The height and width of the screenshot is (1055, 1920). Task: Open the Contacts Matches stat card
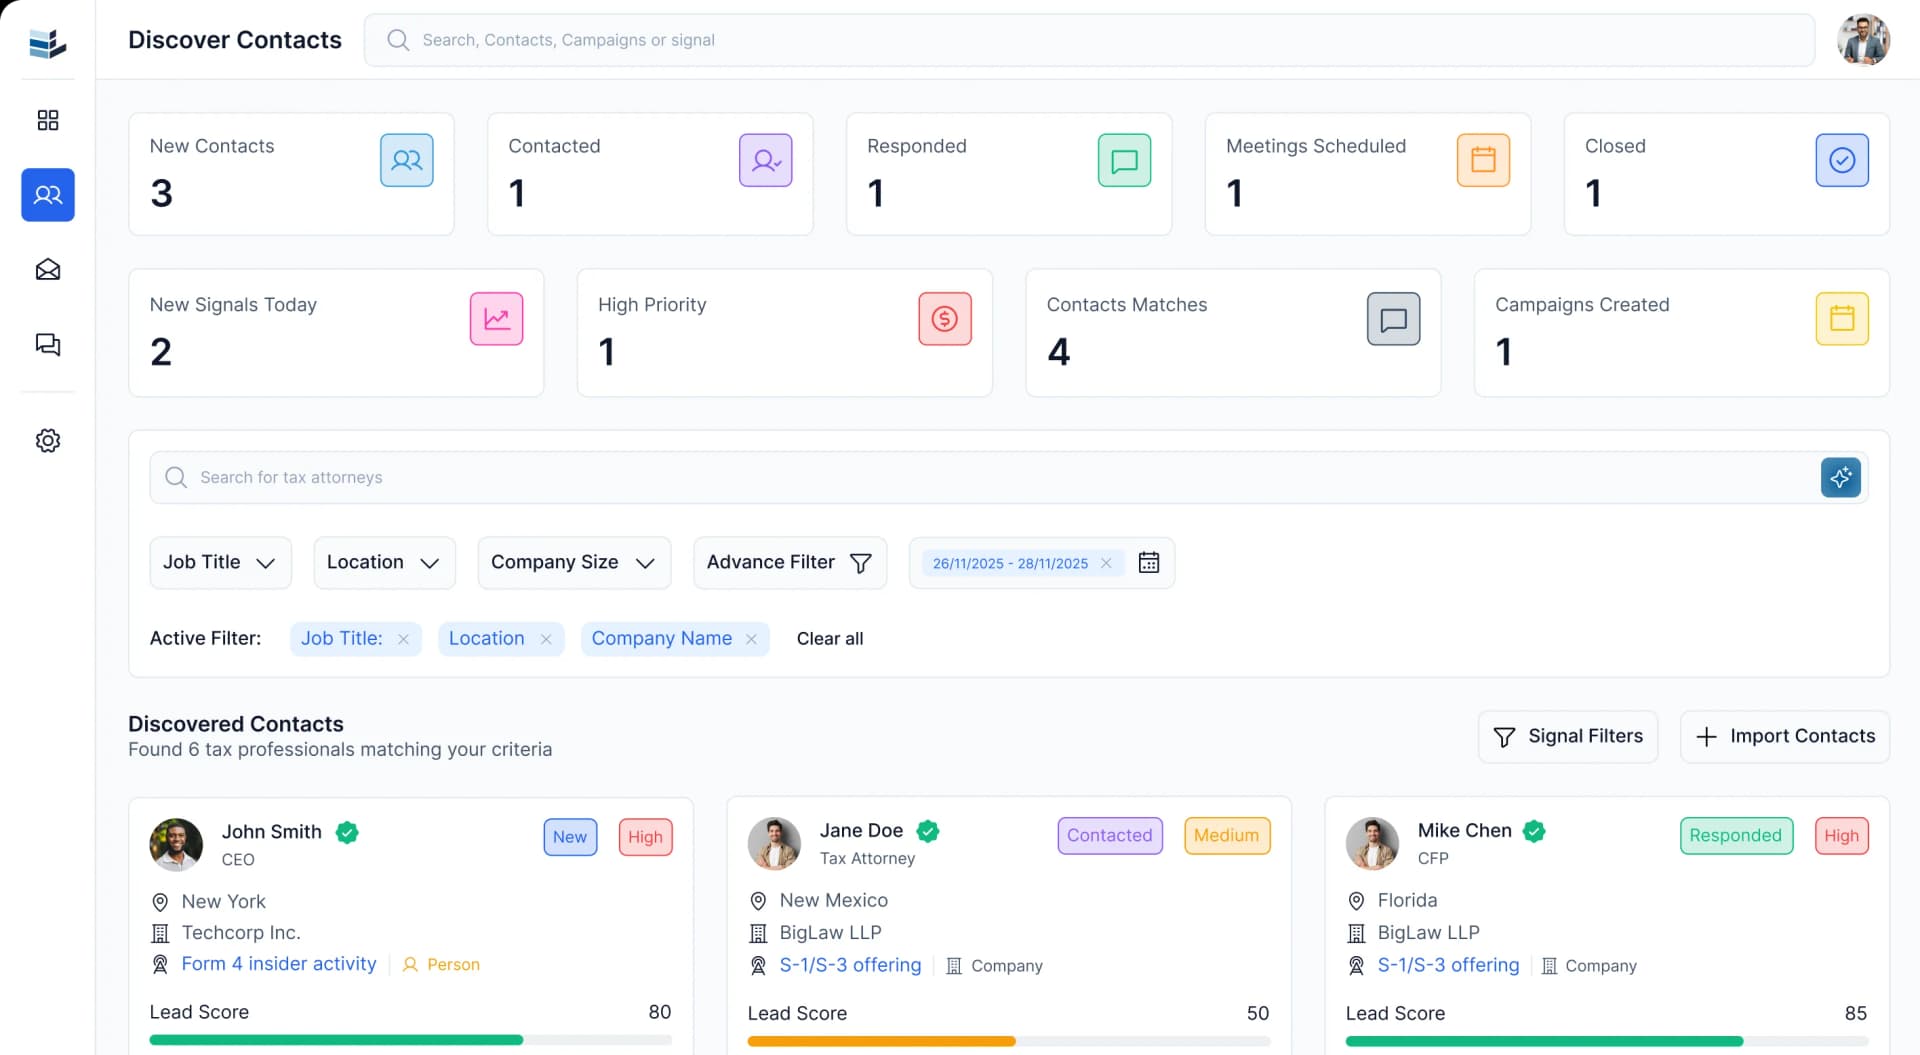pos(1233,333)
